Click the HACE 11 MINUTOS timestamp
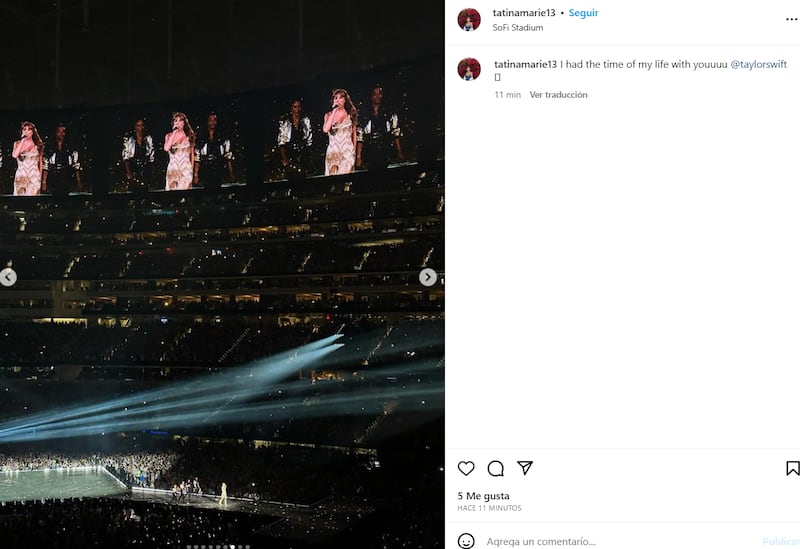This screenshot has height=549, width=800. 490,509
